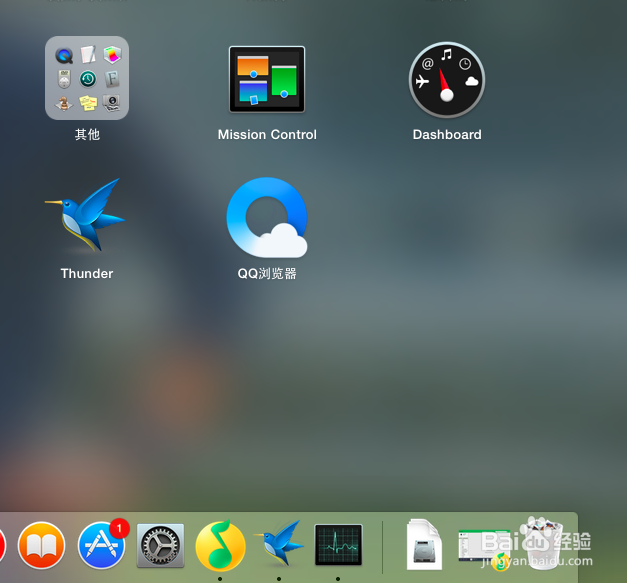This screenshot has width=627, height=583.
Task: Switch to Thunder bird icon in Dock
Action: (279, 543)
